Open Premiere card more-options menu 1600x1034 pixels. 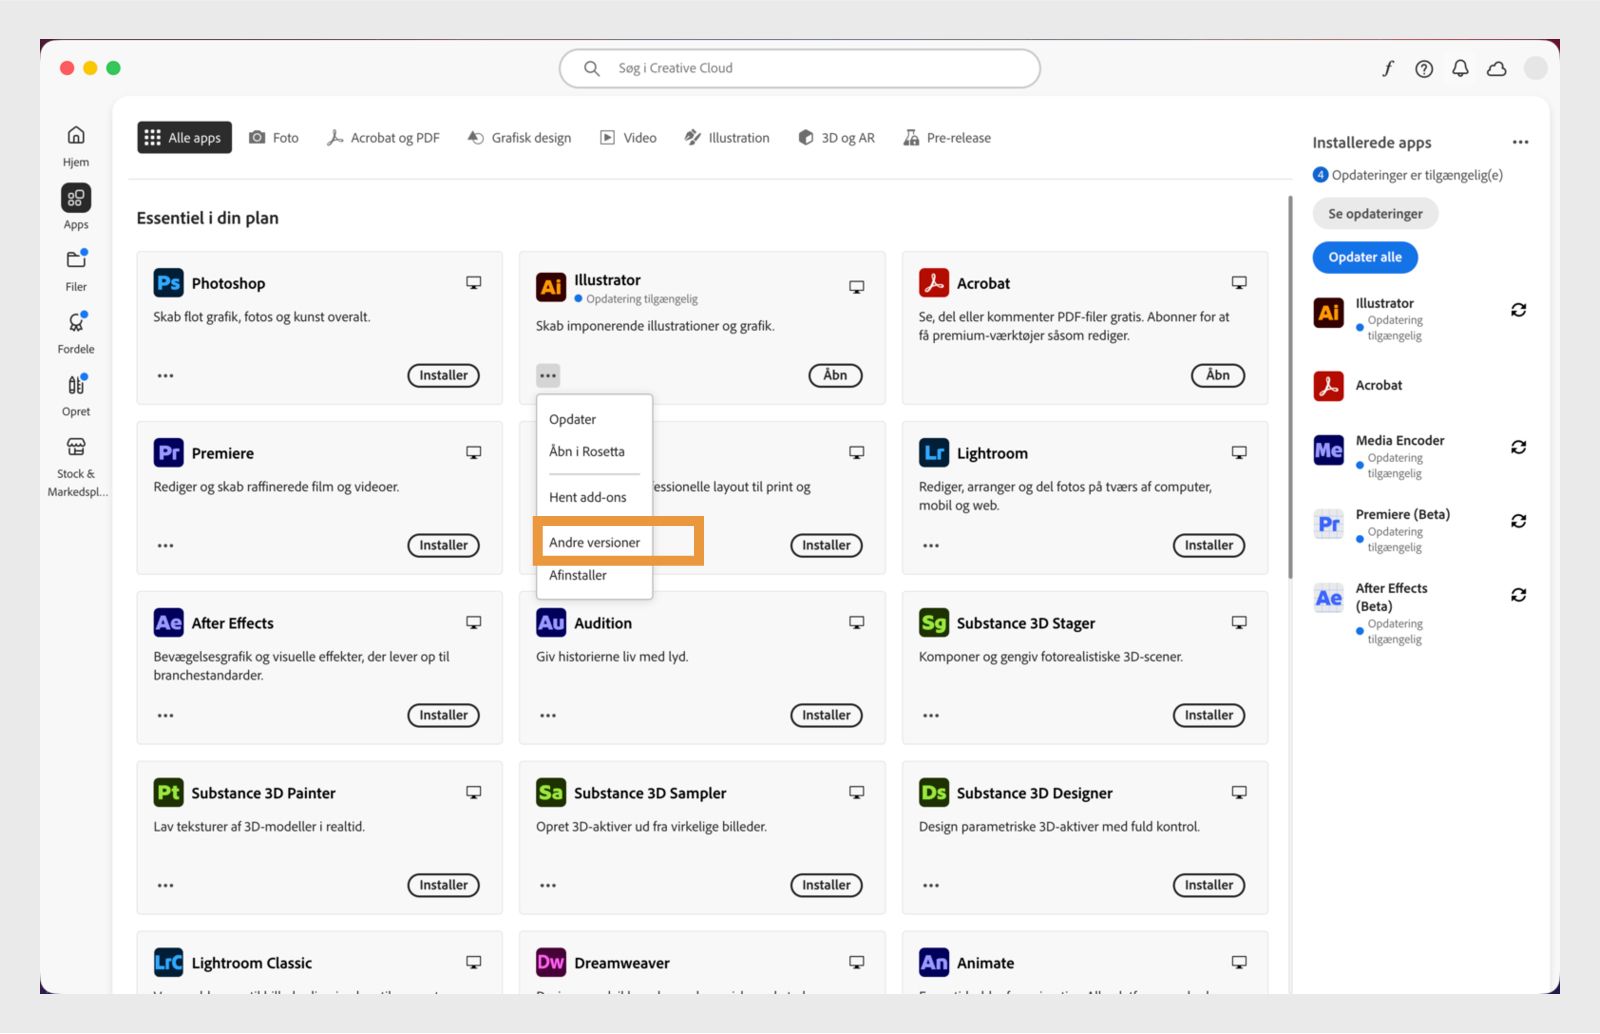point(165,546)
